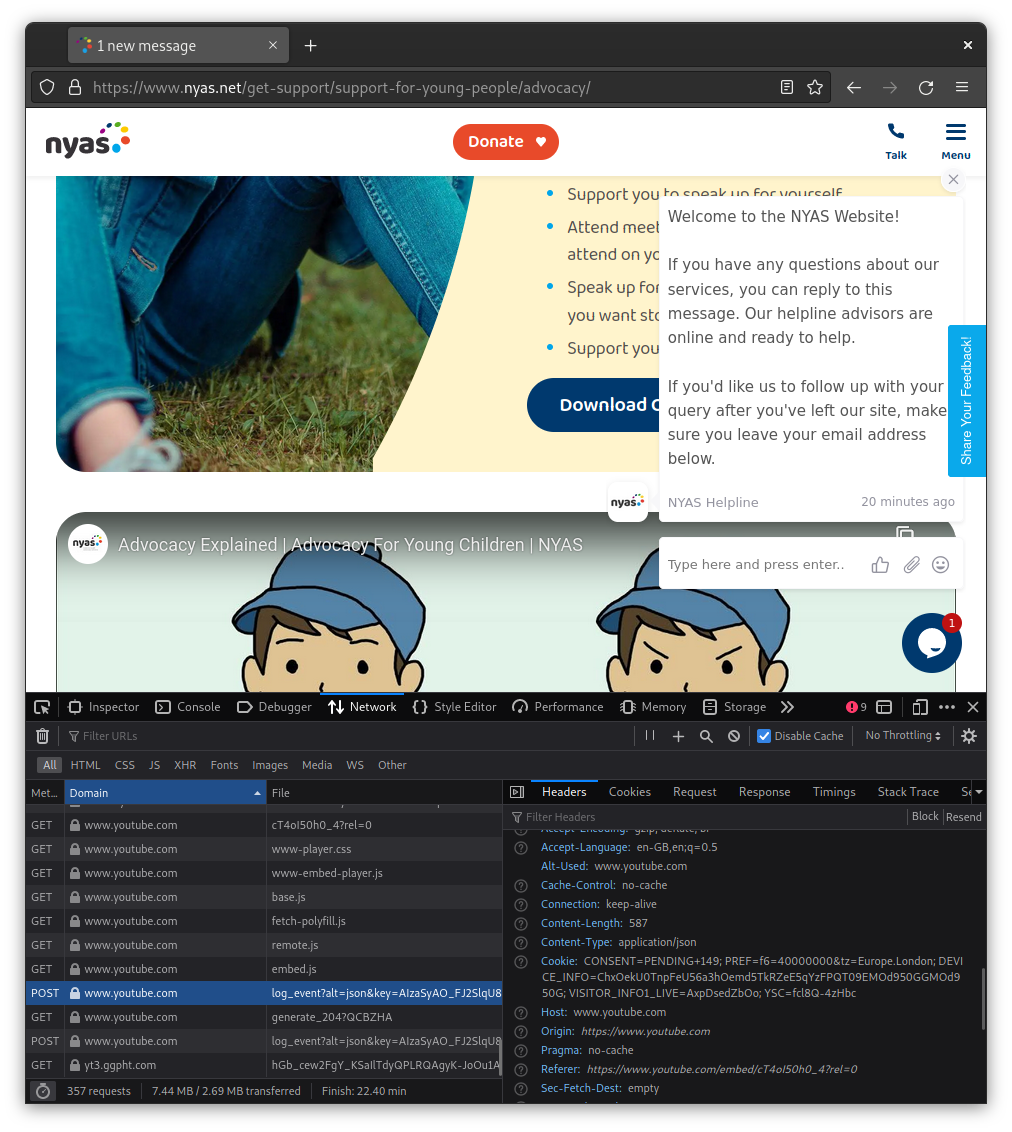This screenshot has width=1012, height=1132.
Task: Click Filter URLs input field
Action: (346, 736)
